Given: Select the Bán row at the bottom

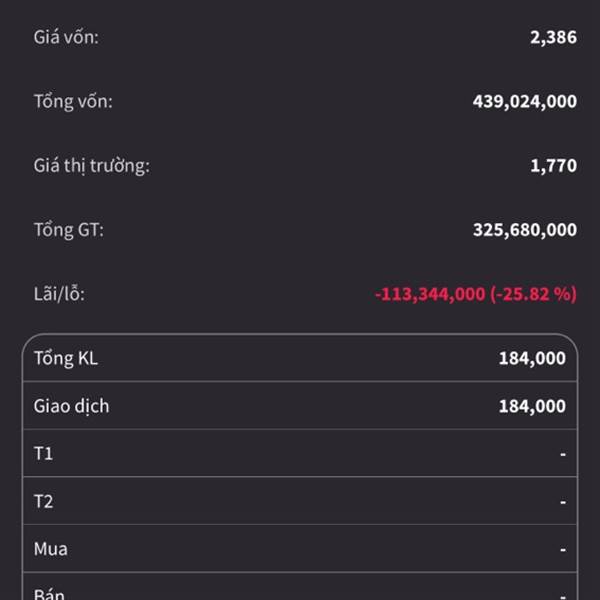Looking at the screenshot, I should pyautogui.click(x=300, y=587).
